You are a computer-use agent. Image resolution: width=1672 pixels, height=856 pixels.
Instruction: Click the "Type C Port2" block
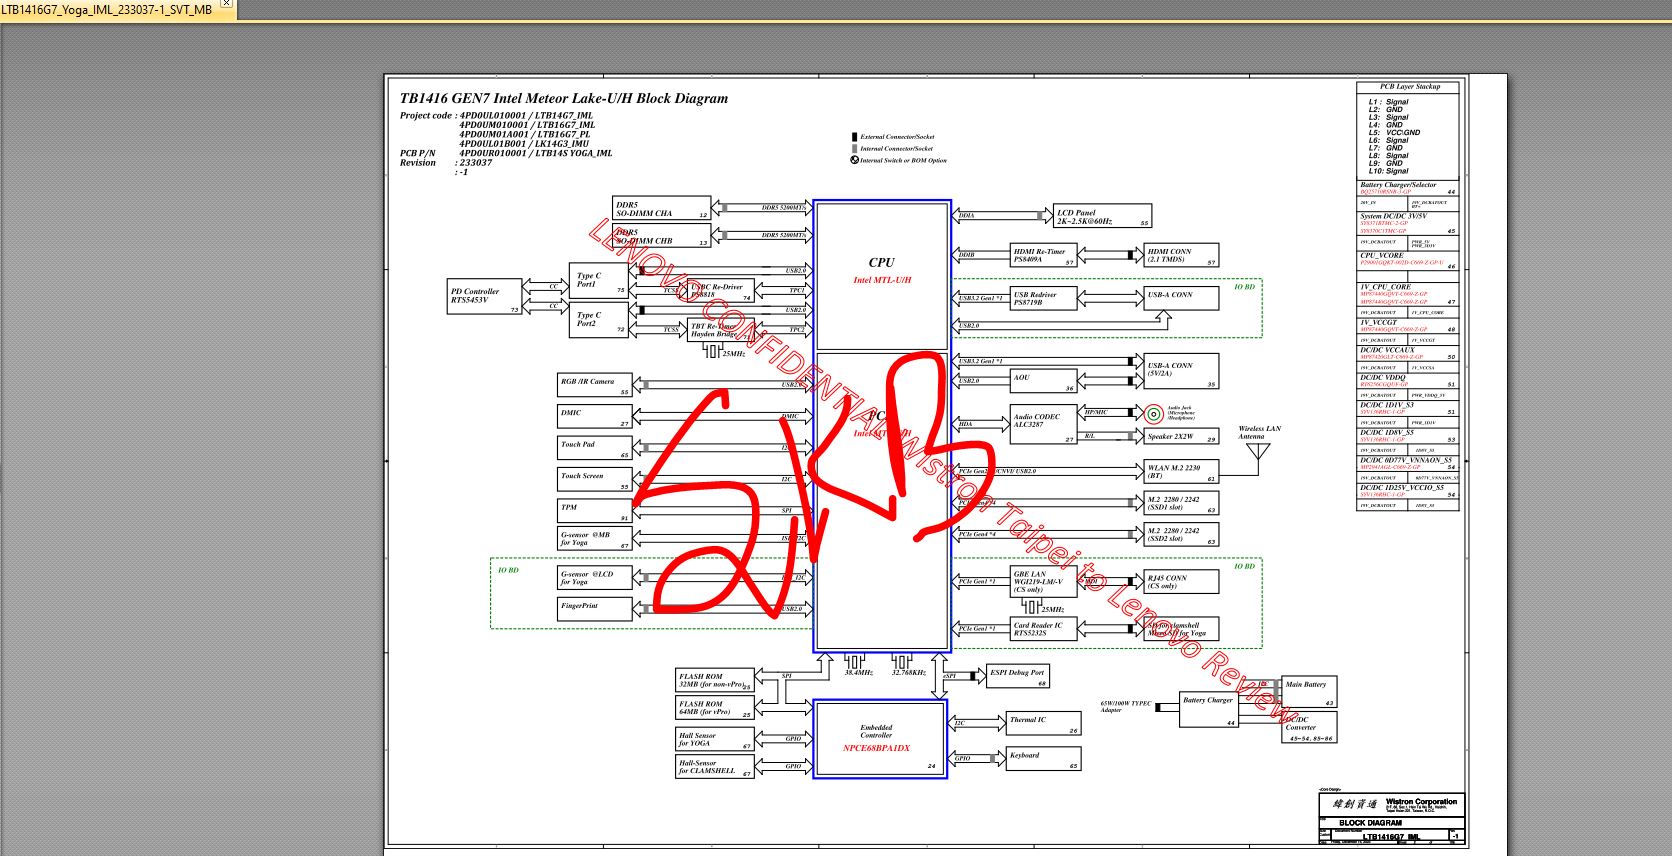(600, 320)
